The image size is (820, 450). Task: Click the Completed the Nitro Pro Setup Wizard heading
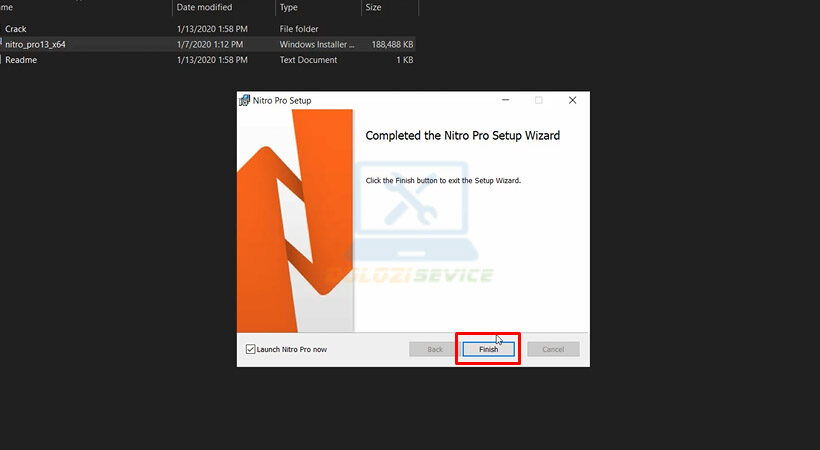tap(462, 135)
